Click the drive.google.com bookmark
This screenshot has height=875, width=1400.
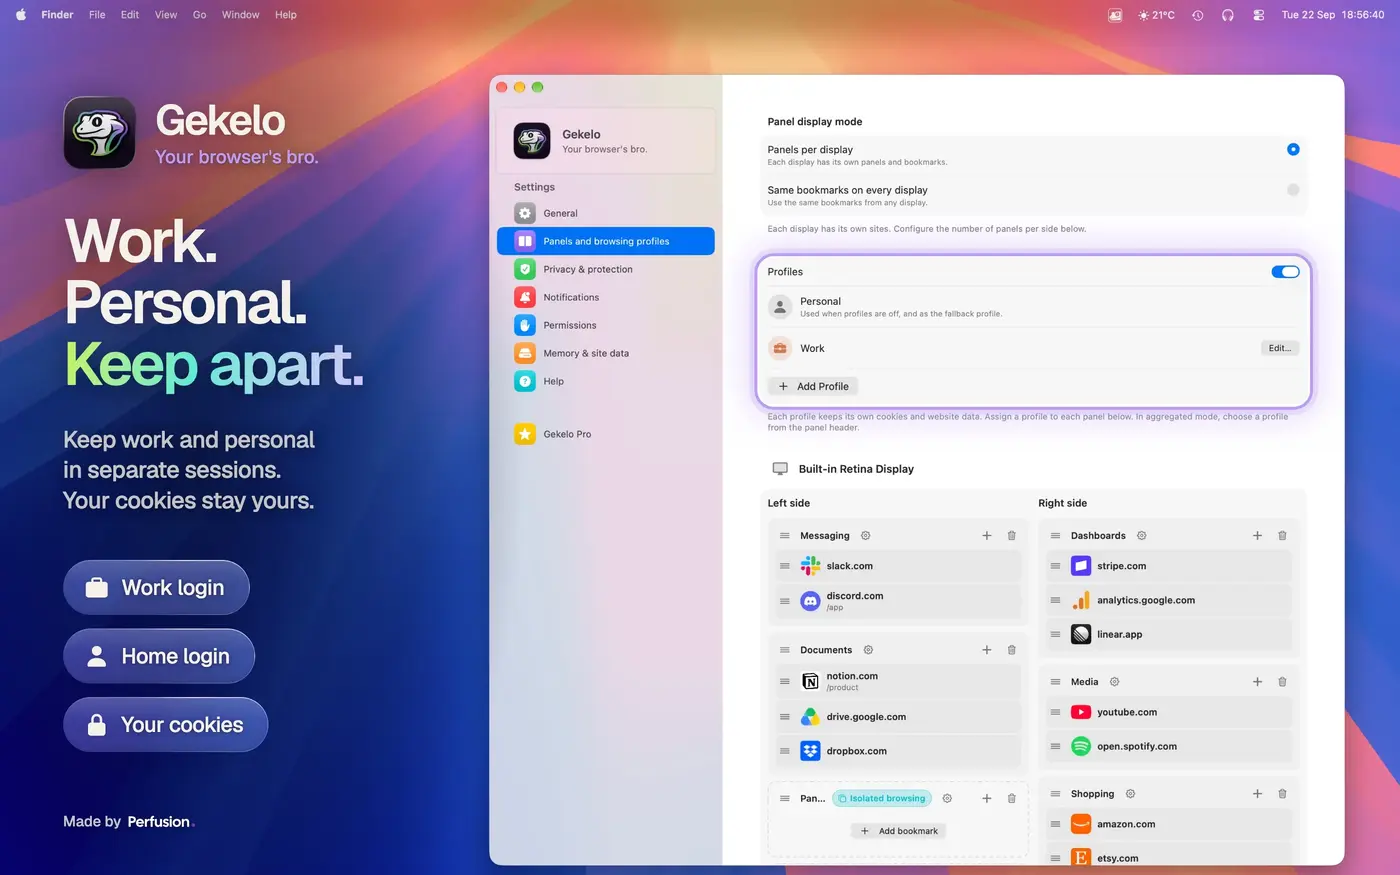(897, 717)
